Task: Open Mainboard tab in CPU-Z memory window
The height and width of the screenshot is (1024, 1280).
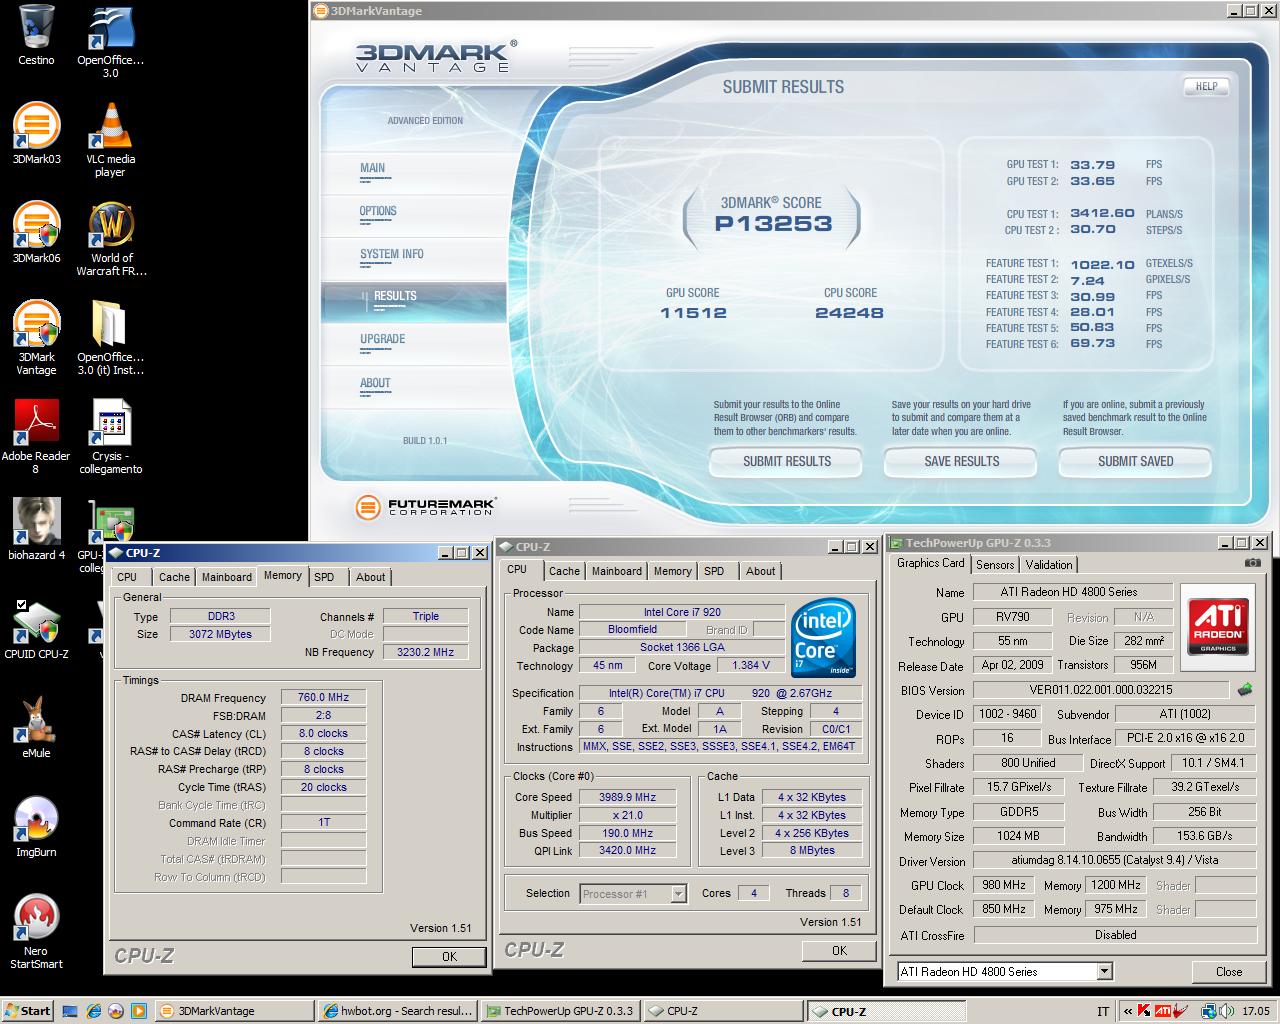Action: (x=227, y=577)
